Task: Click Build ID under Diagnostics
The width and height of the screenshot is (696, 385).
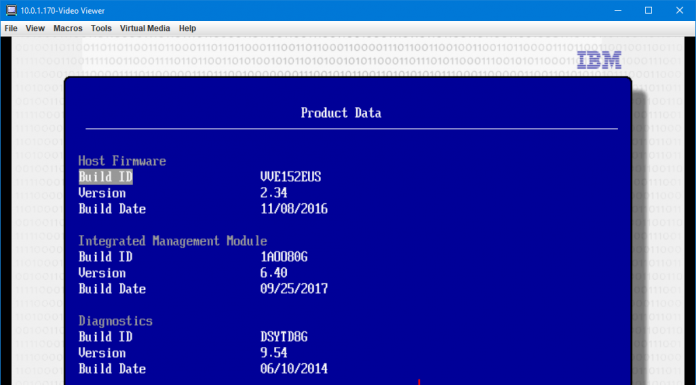Action: click(106, 337)
